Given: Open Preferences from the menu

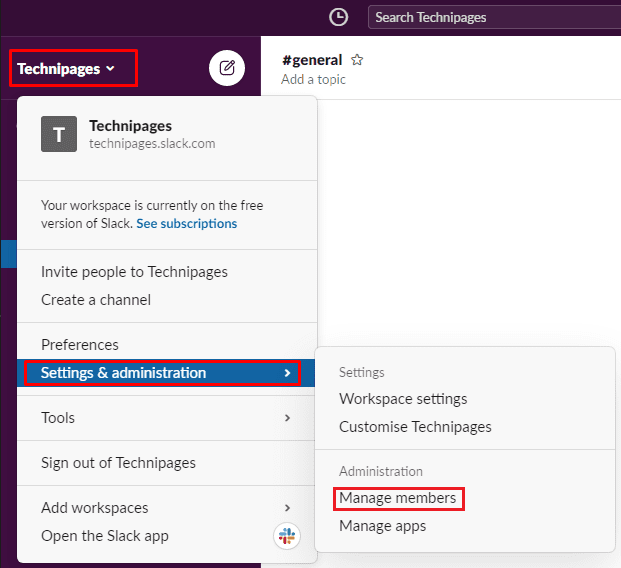Looking at the screenshot, I should [80, 345].
